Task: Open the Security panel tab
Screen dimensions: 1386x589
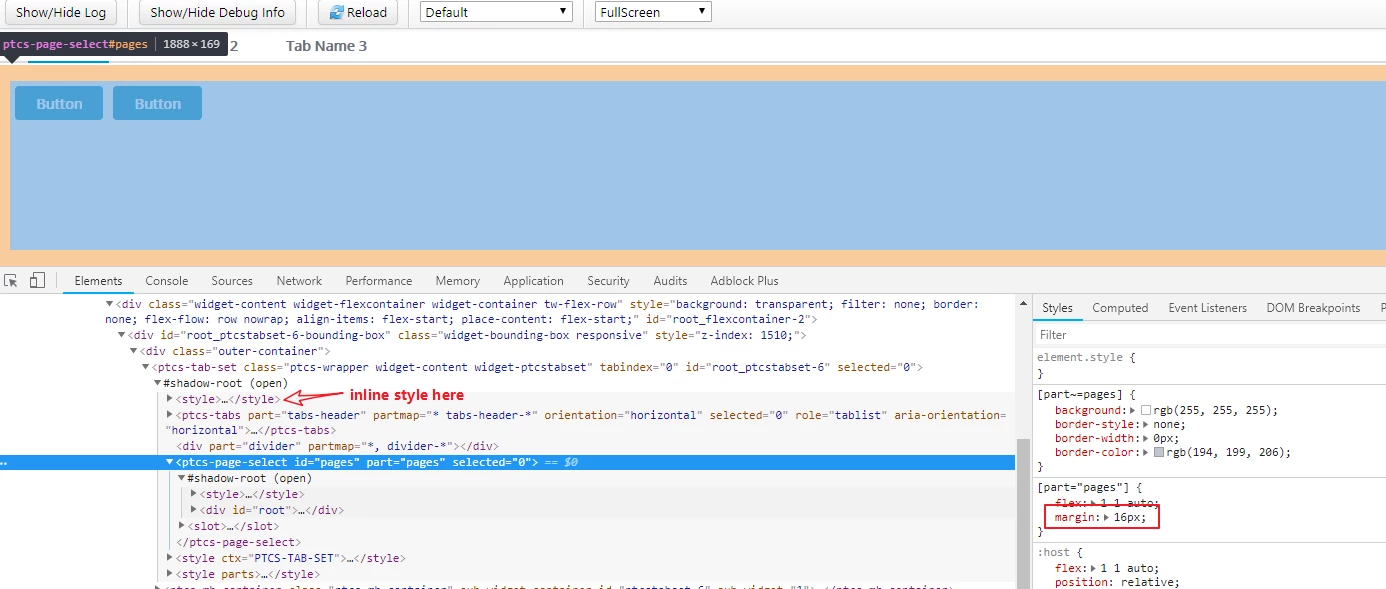Action: (608, 281)
